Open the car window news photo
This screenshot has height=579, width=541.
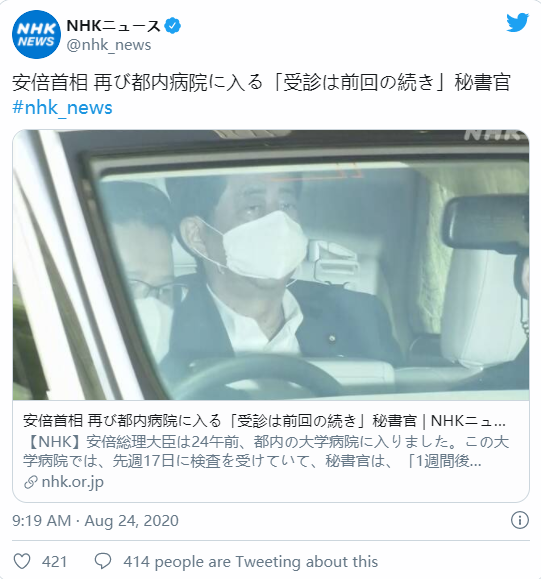tap(271, 265)
